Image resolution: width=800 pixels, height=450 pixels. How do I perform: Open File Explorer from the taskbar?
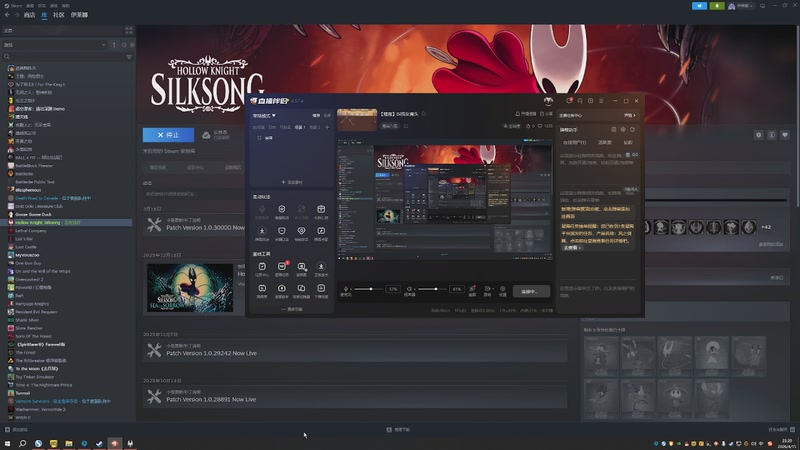click(x=69, y=443)
